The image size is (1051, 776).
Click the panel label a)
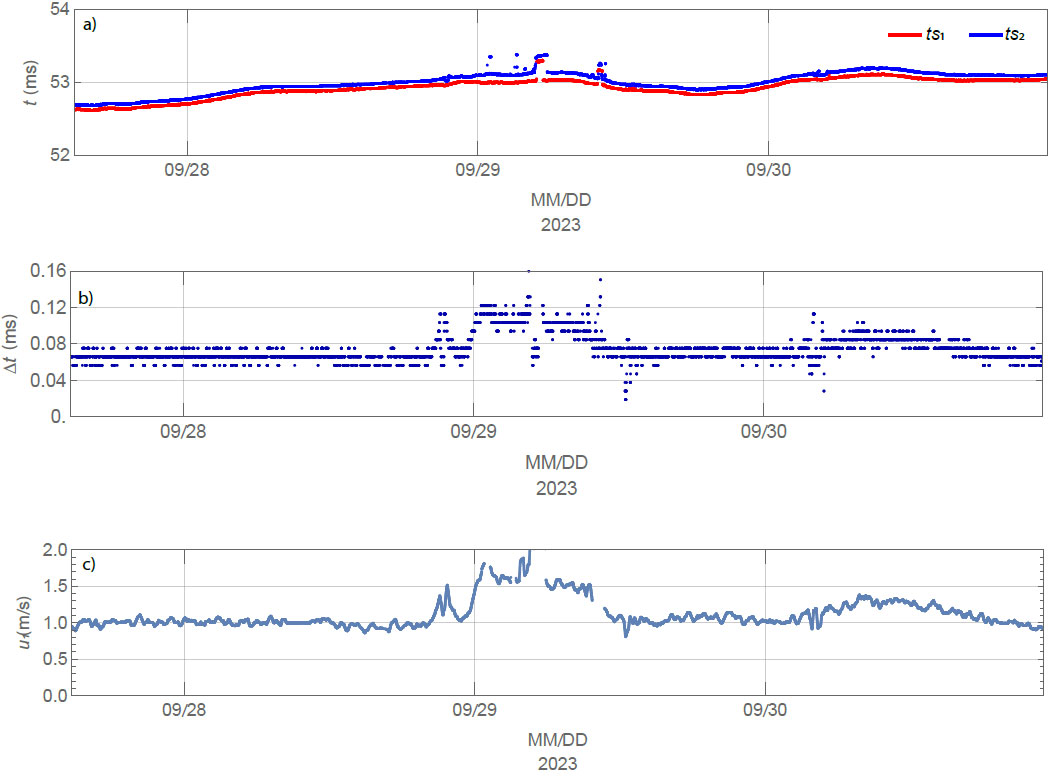(90, 25)
